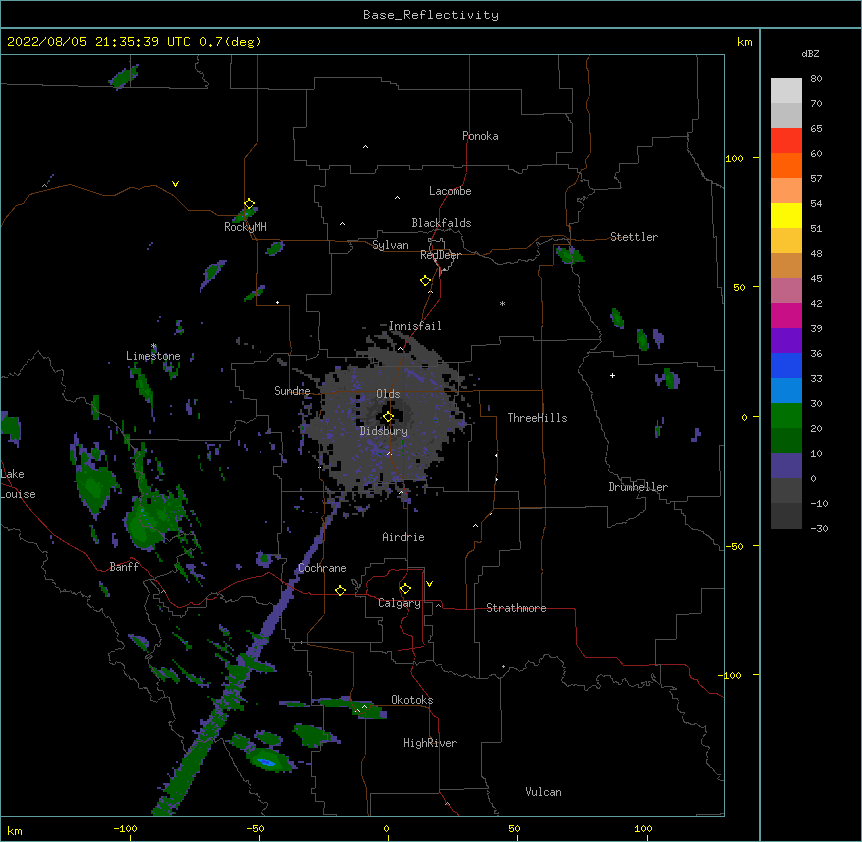Select the 70 dBZ white-gray swatch
The width and height of the screenshot is (862, 842).
click(x=786, y=91)
